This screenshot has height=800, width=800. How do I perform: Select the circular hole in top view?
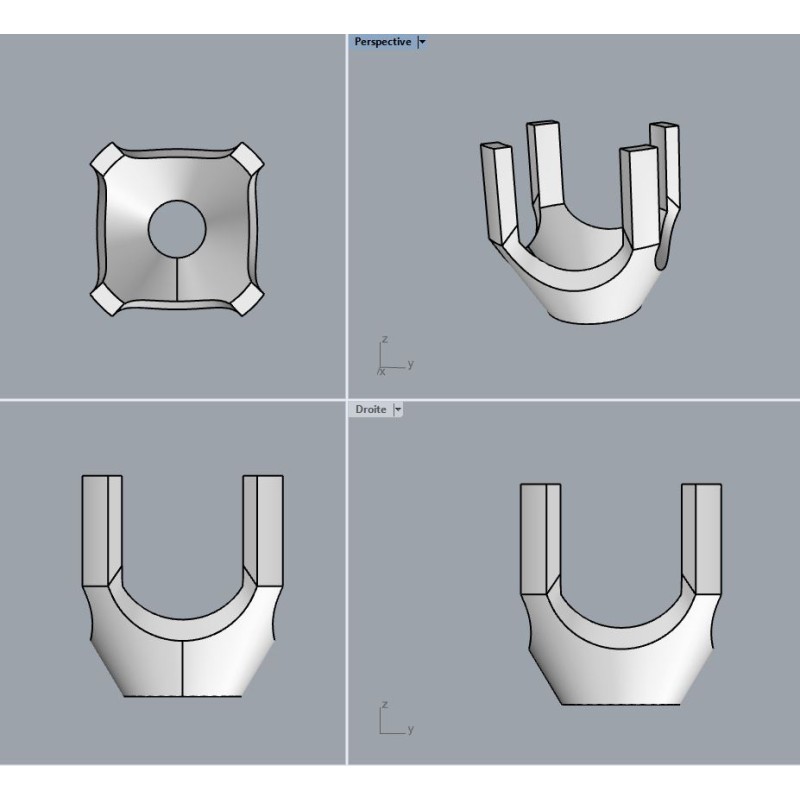click(177, 229)
